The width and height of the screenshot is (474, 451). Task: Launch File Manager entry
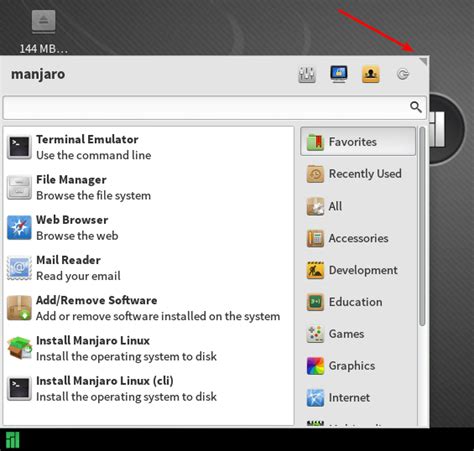pos(148,187)
